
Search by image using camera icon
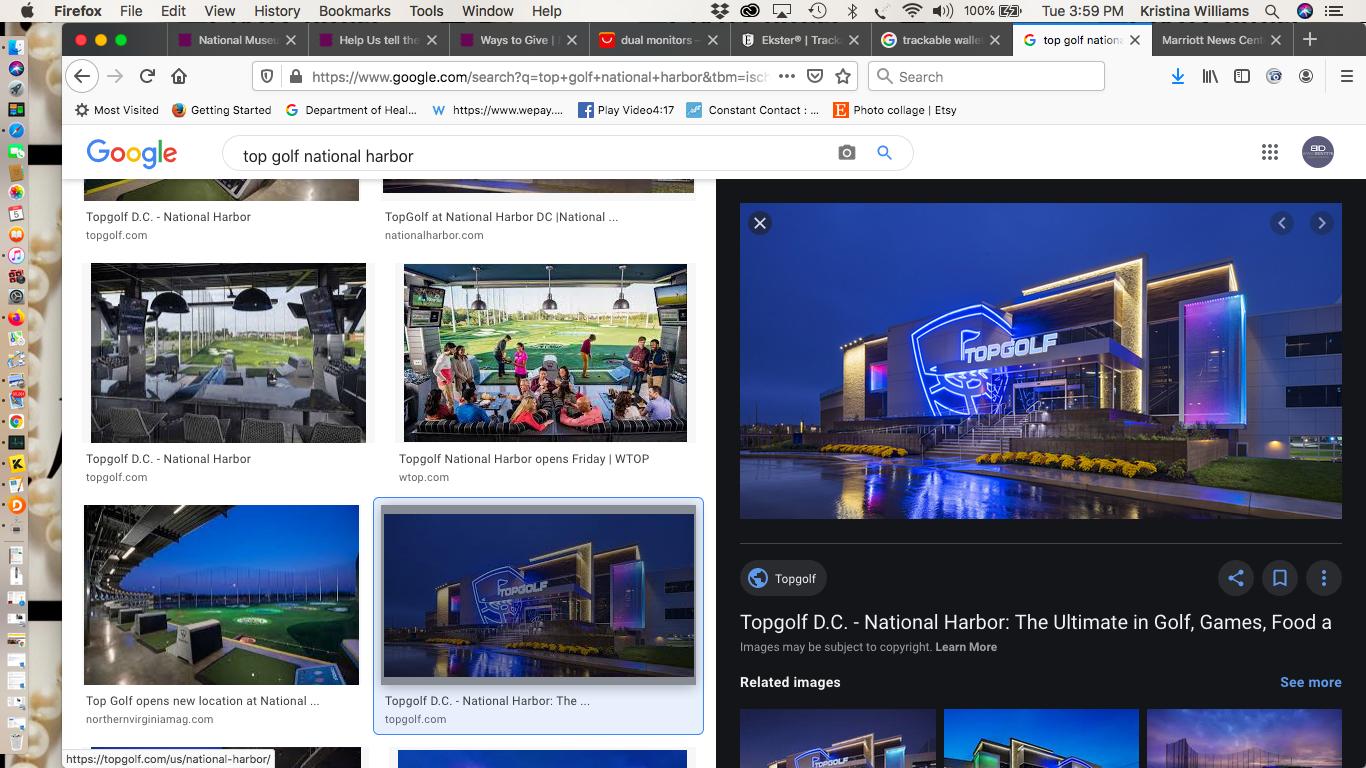click(x=847, y=153)
